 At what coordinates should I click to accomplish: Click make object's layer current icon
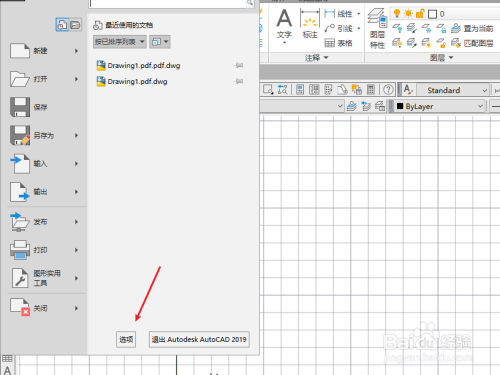coord(352,106)
